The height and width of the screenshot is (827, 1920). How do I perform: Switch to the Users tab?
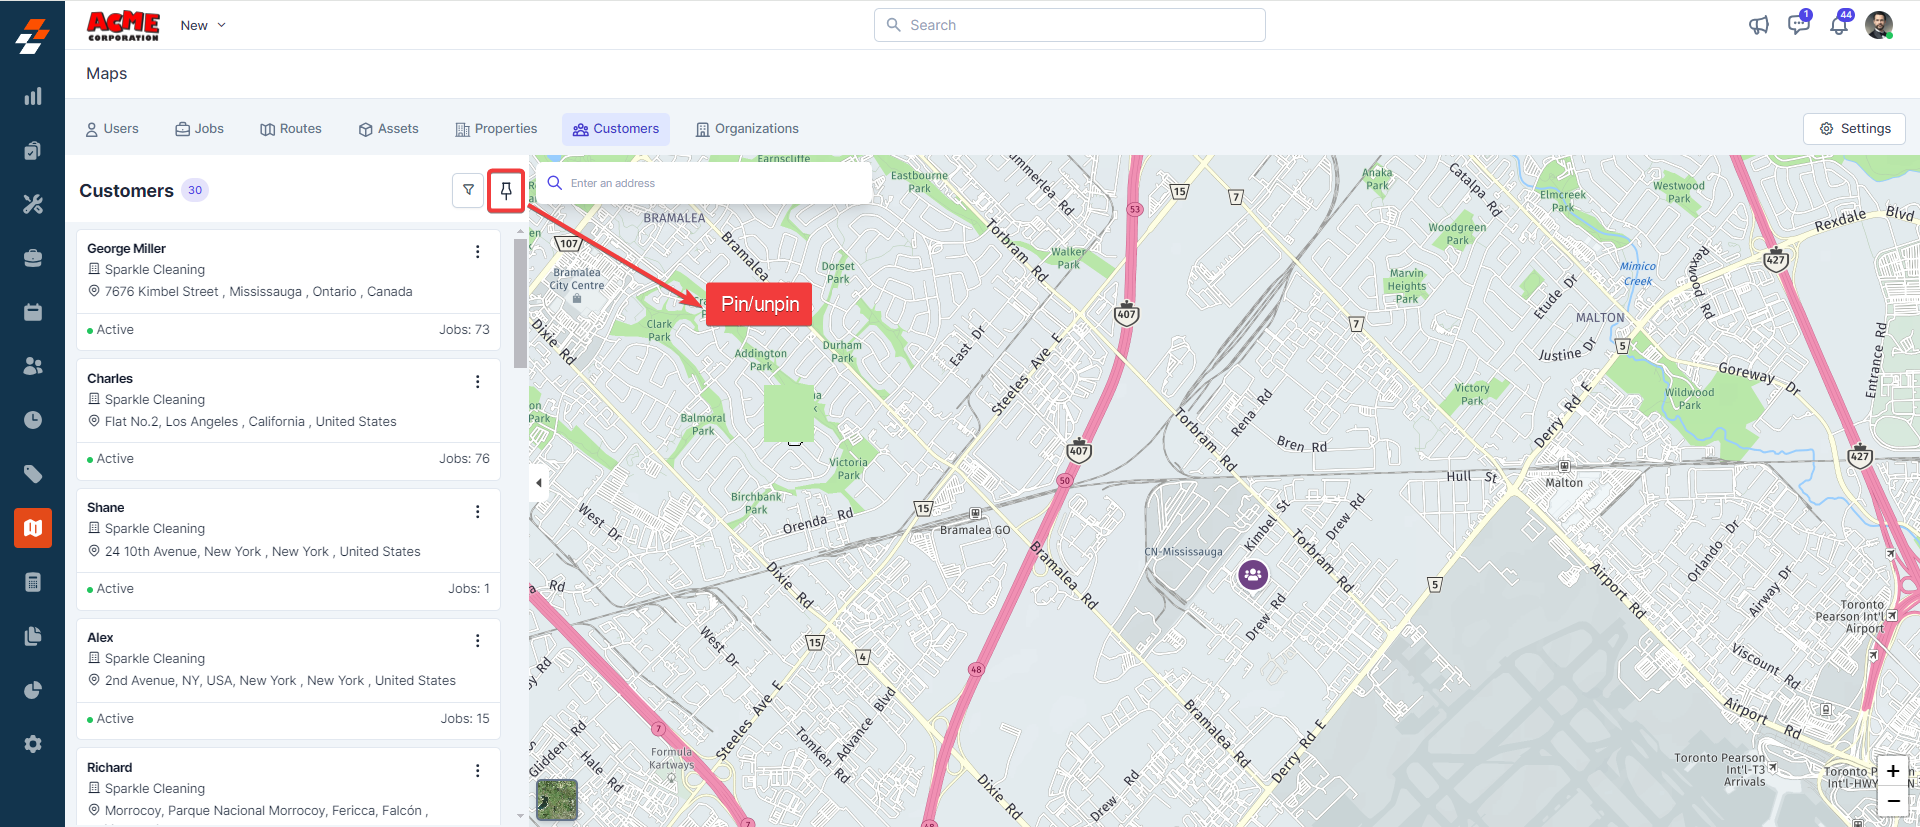click(112, 129)
